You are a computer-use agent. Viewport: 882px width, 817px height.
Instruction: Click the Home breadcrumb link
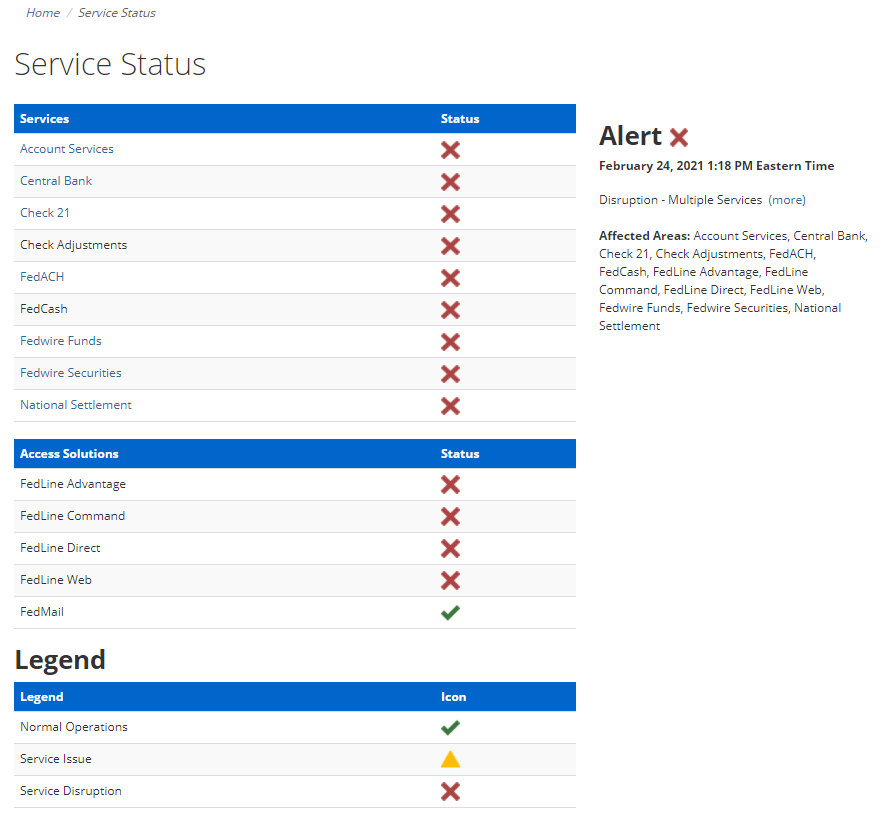[43, 13]
